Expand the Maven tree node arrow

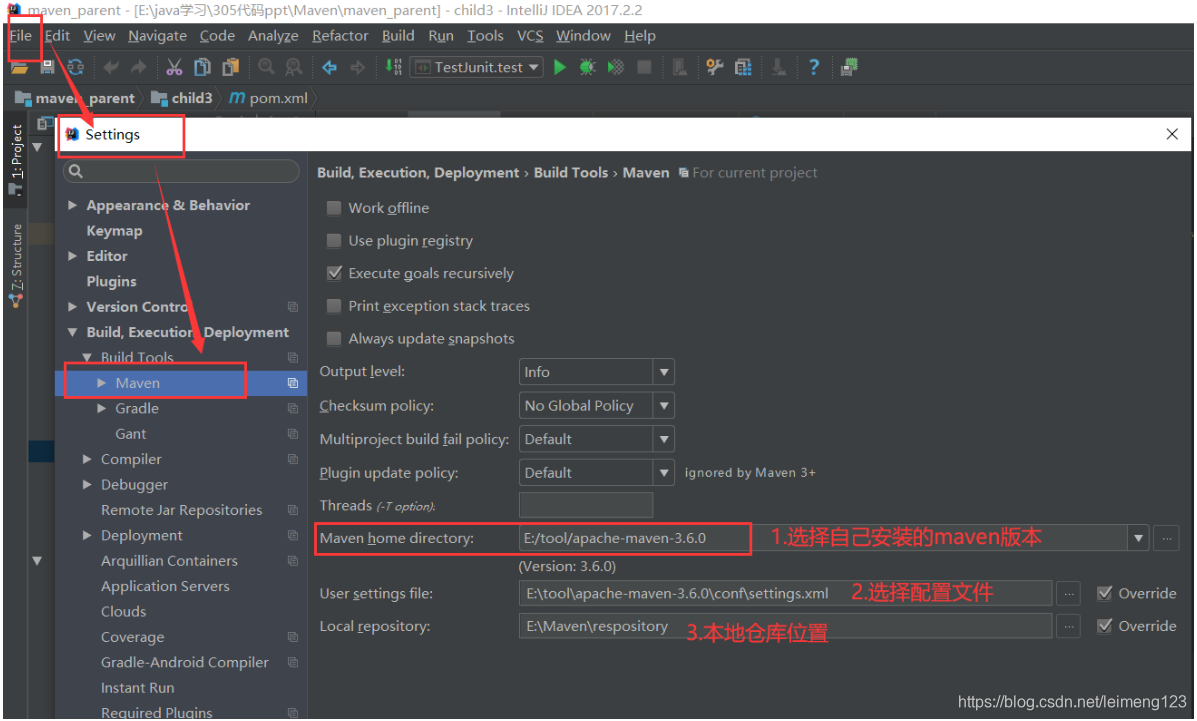coord(102,383)
